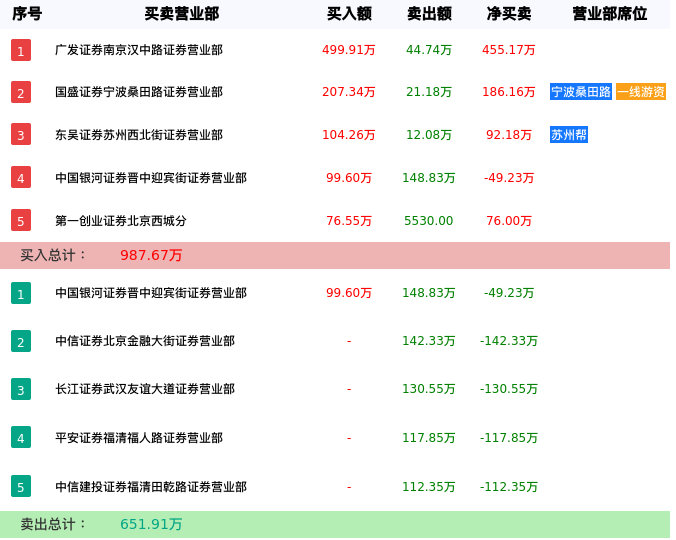Image resolution: width=676 pixels, height=540 pixels.
Task: Click red rank badge number 5
Action: pos(21,220)
